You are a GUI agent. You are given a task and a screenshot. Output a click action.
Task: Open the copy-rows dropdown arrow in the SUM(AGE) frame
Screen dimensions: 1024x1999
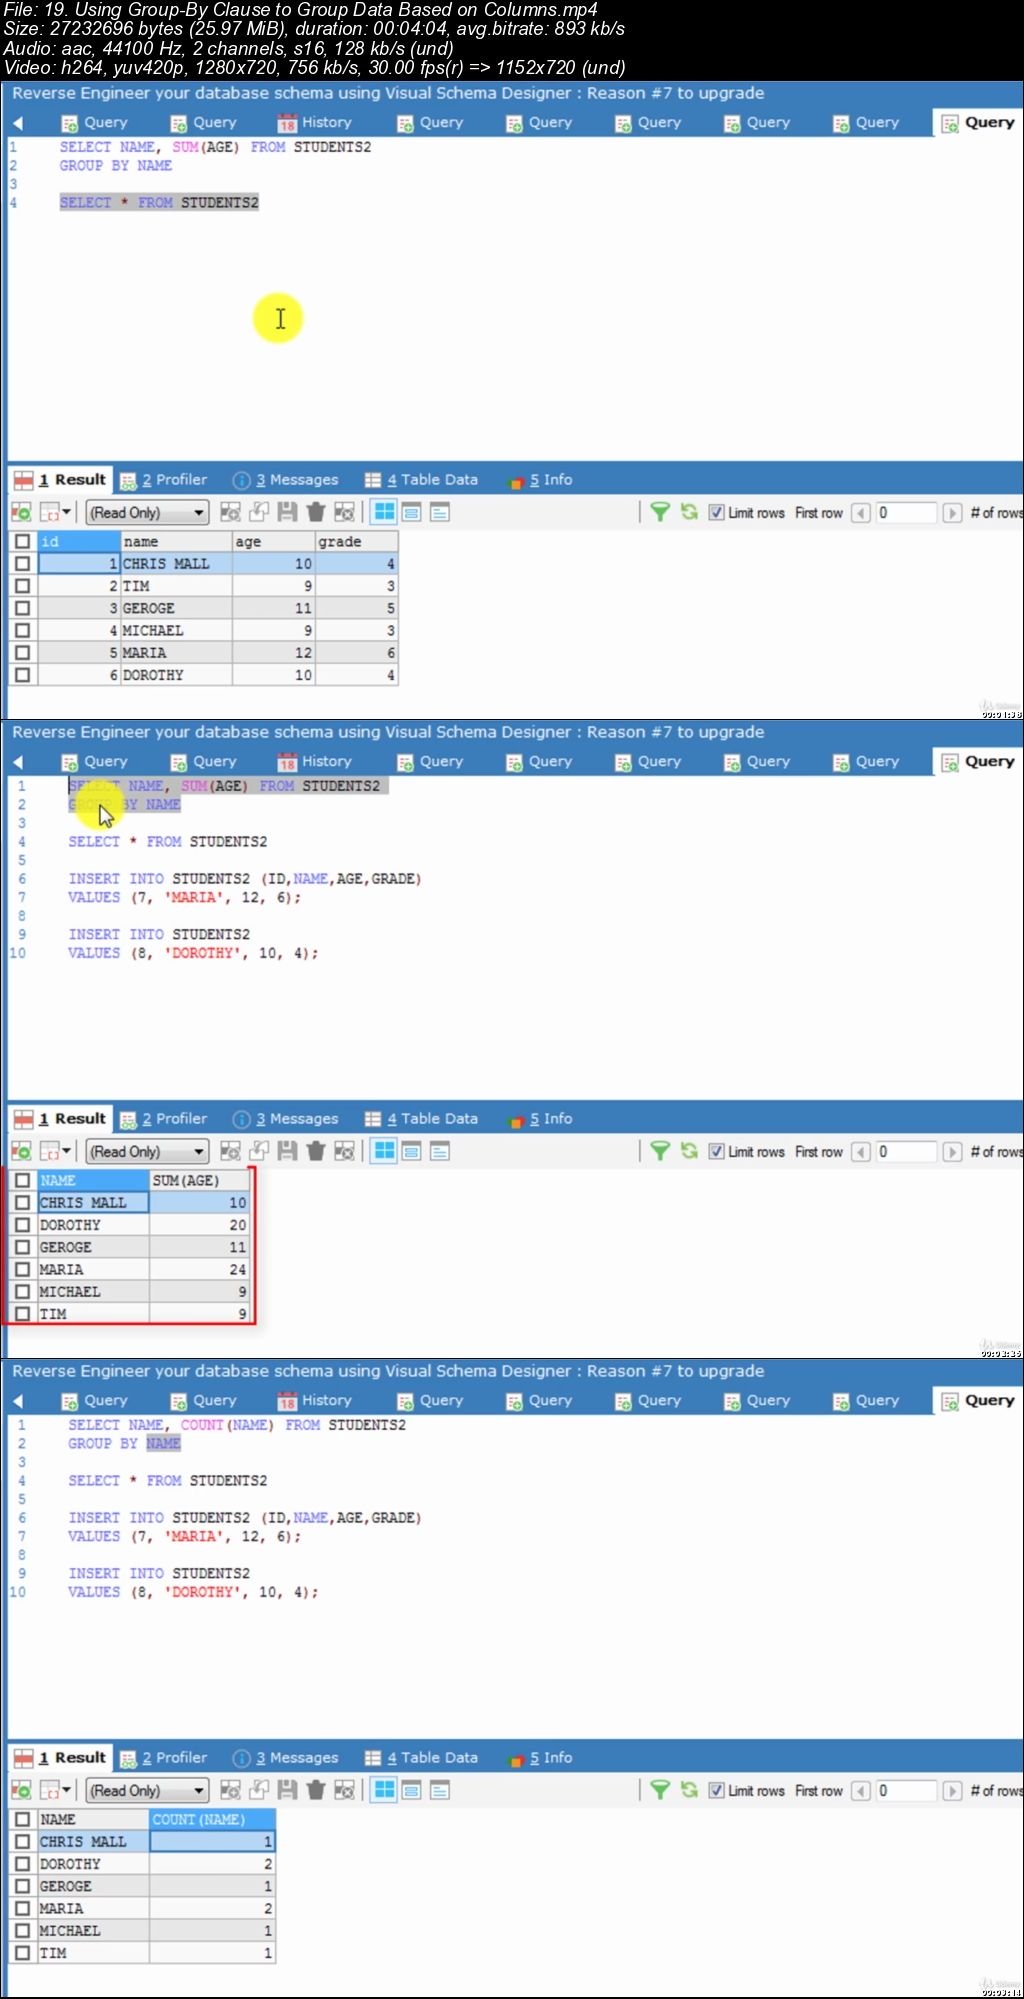click(x=67, y=1151)
